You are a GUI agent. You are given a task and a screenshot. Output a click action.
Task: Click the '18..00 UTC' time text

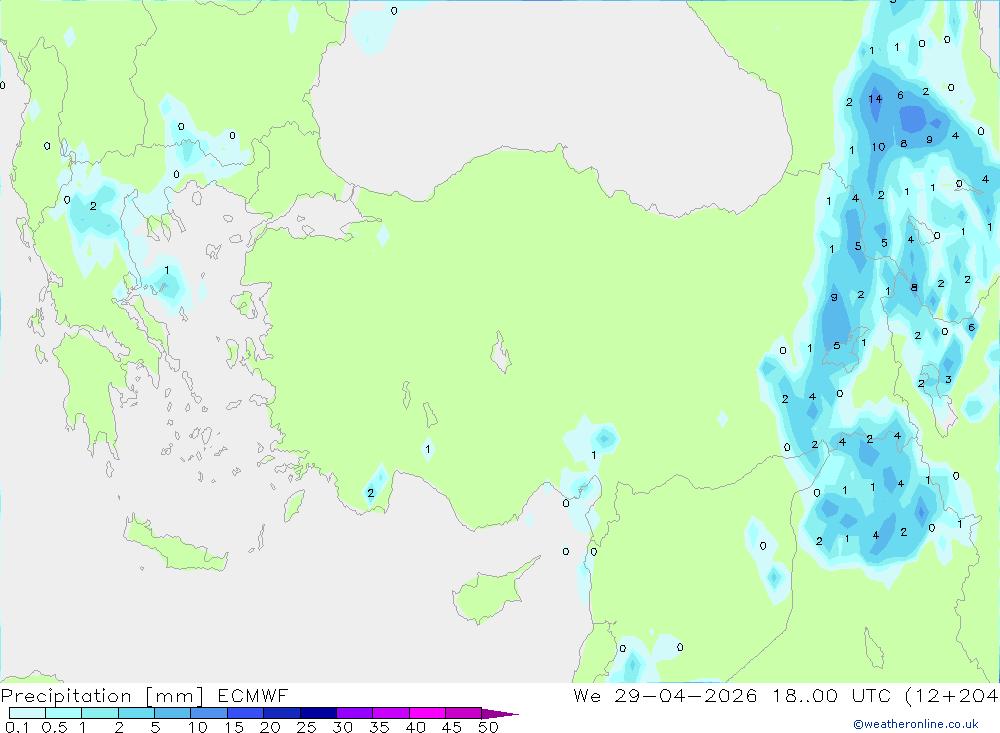tap(831, 695)
